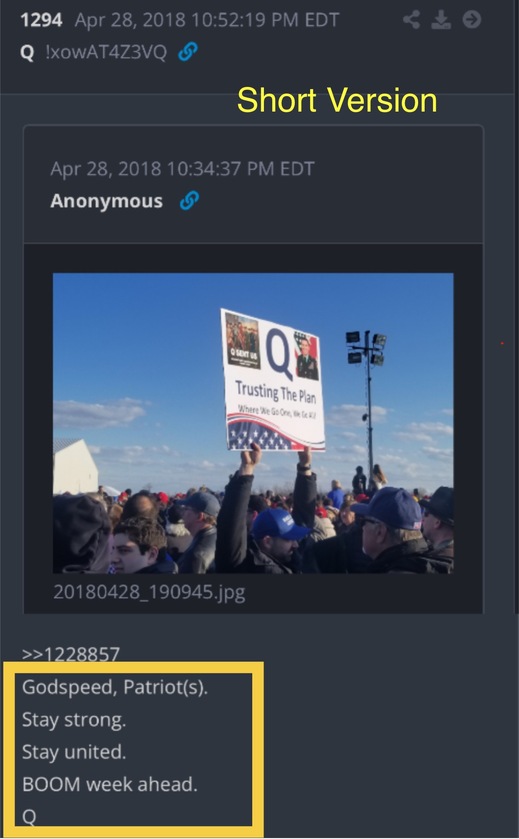Click the 'Stay strong.' line
The height and width of the screenshot is (839, 519).
(x=74, y=720)
